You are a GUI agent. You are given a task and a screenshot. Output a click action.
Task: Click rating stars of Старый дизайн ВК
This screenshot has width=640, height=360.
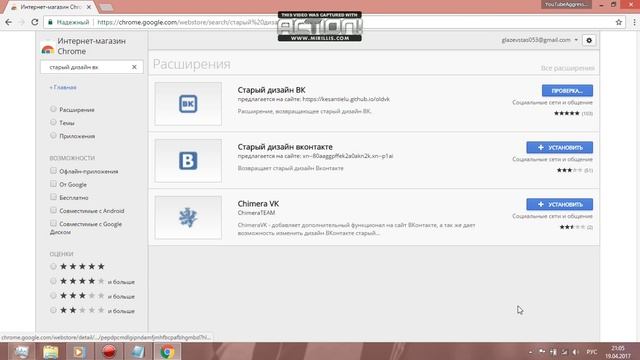pos(567,113)
